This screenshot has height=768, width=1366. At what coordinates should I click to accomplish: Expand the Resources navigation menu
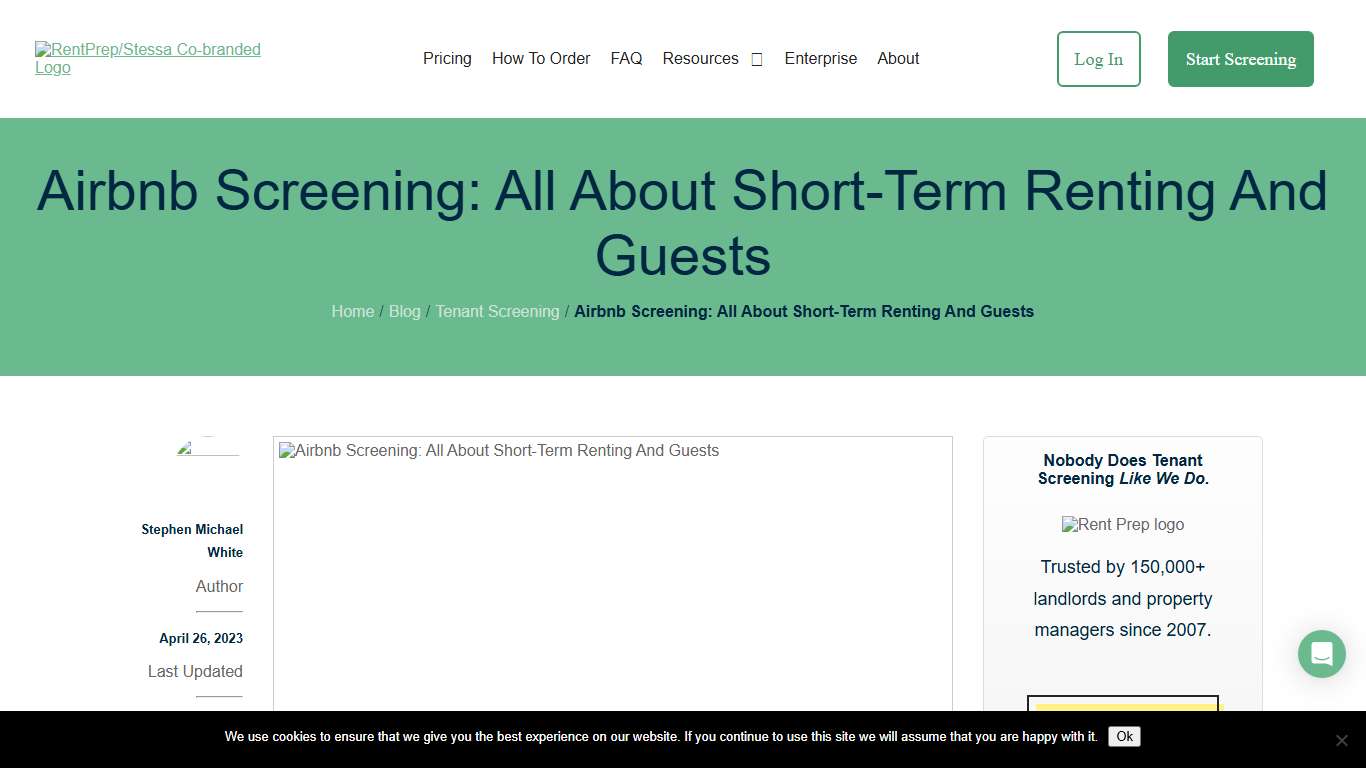[700, 58]
